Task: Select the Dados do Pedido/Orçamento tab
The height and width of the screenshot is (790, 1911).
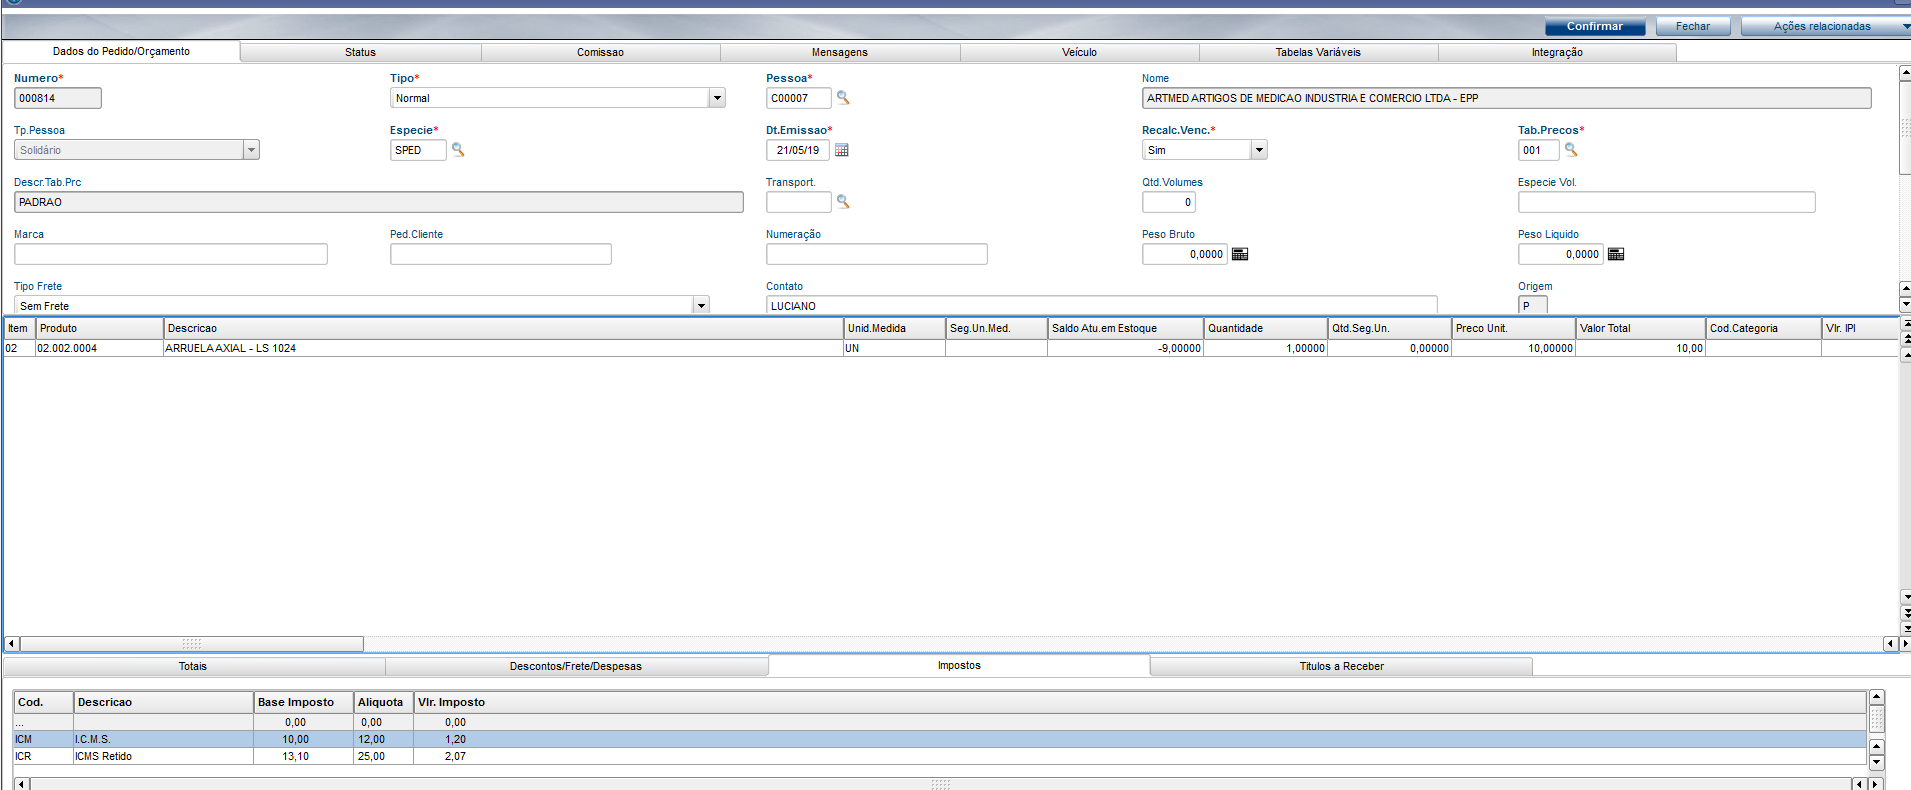Action: (x=121, y=51)
